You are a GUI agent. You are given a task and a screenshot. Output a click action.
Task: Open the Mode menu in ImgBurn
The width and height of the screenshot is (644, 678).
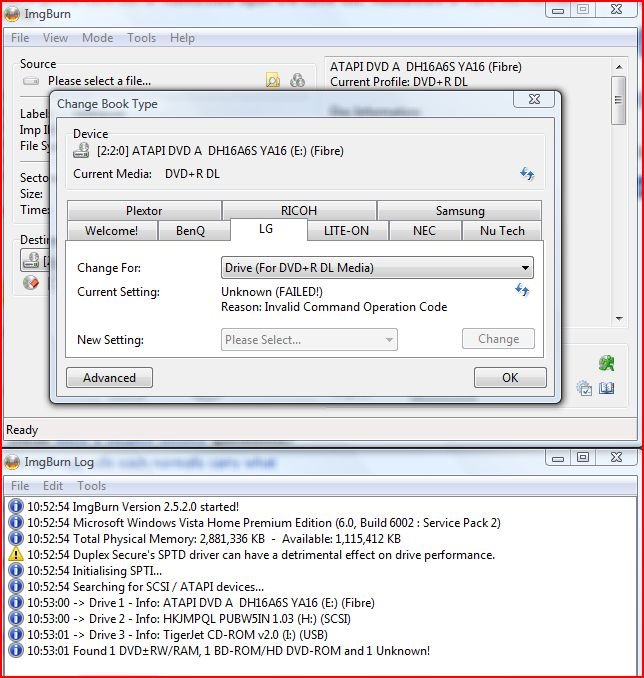[x=98, y=38]
